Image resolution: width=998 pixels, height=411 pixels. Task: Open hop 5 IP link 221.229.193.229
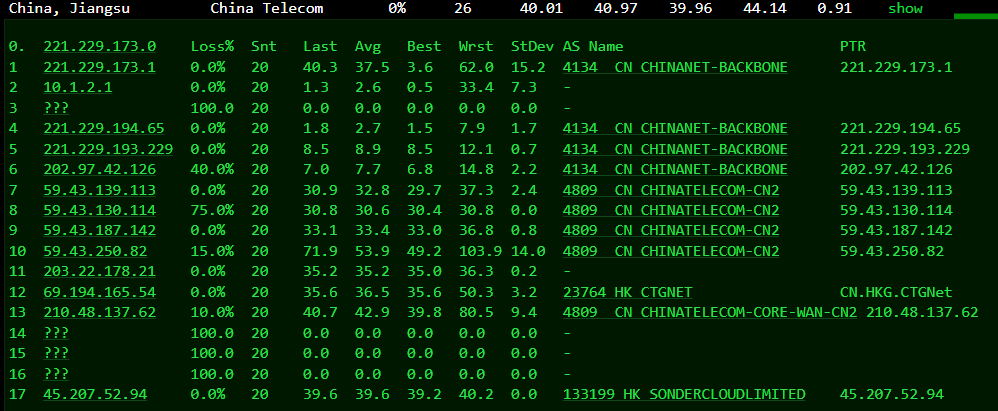[108, 149]
